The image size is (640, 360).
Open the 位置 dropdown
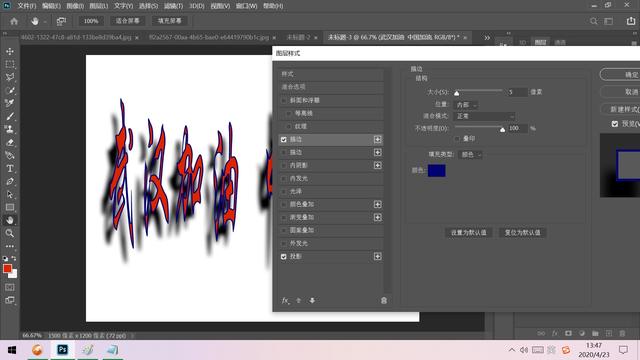466,105
